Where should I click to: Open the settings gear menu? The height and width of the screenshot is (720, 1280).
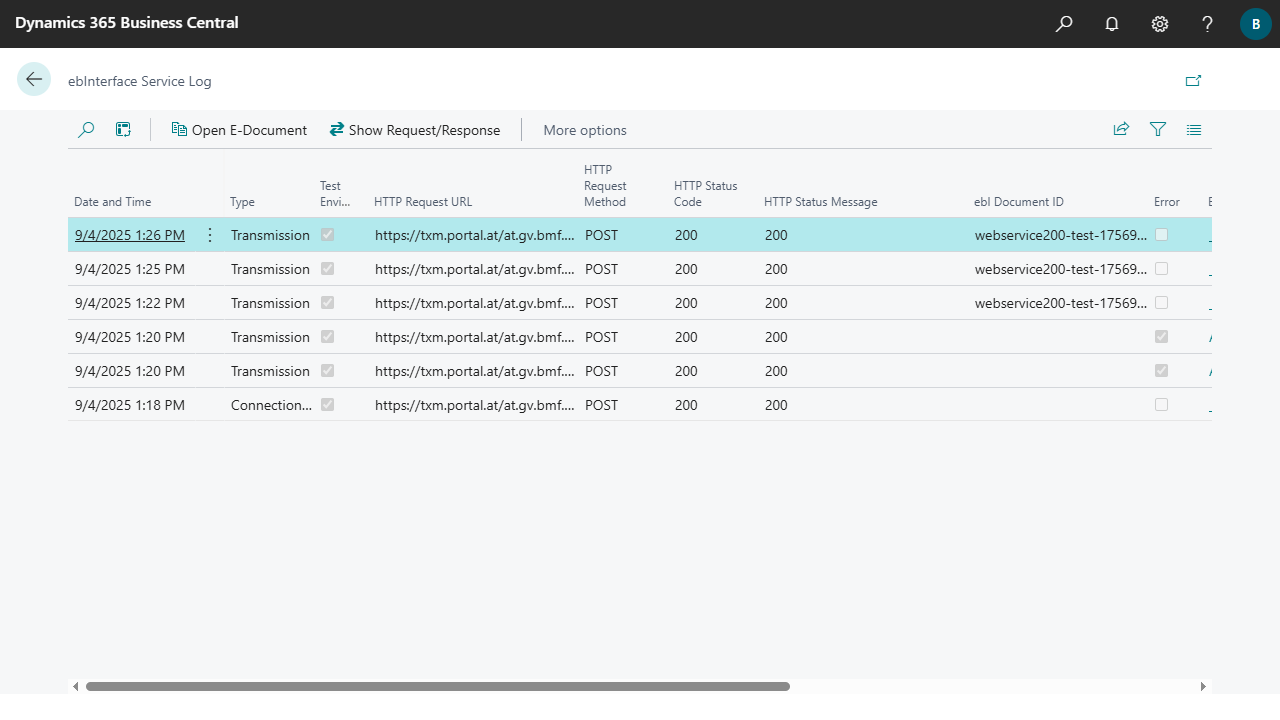point(1160,24)
